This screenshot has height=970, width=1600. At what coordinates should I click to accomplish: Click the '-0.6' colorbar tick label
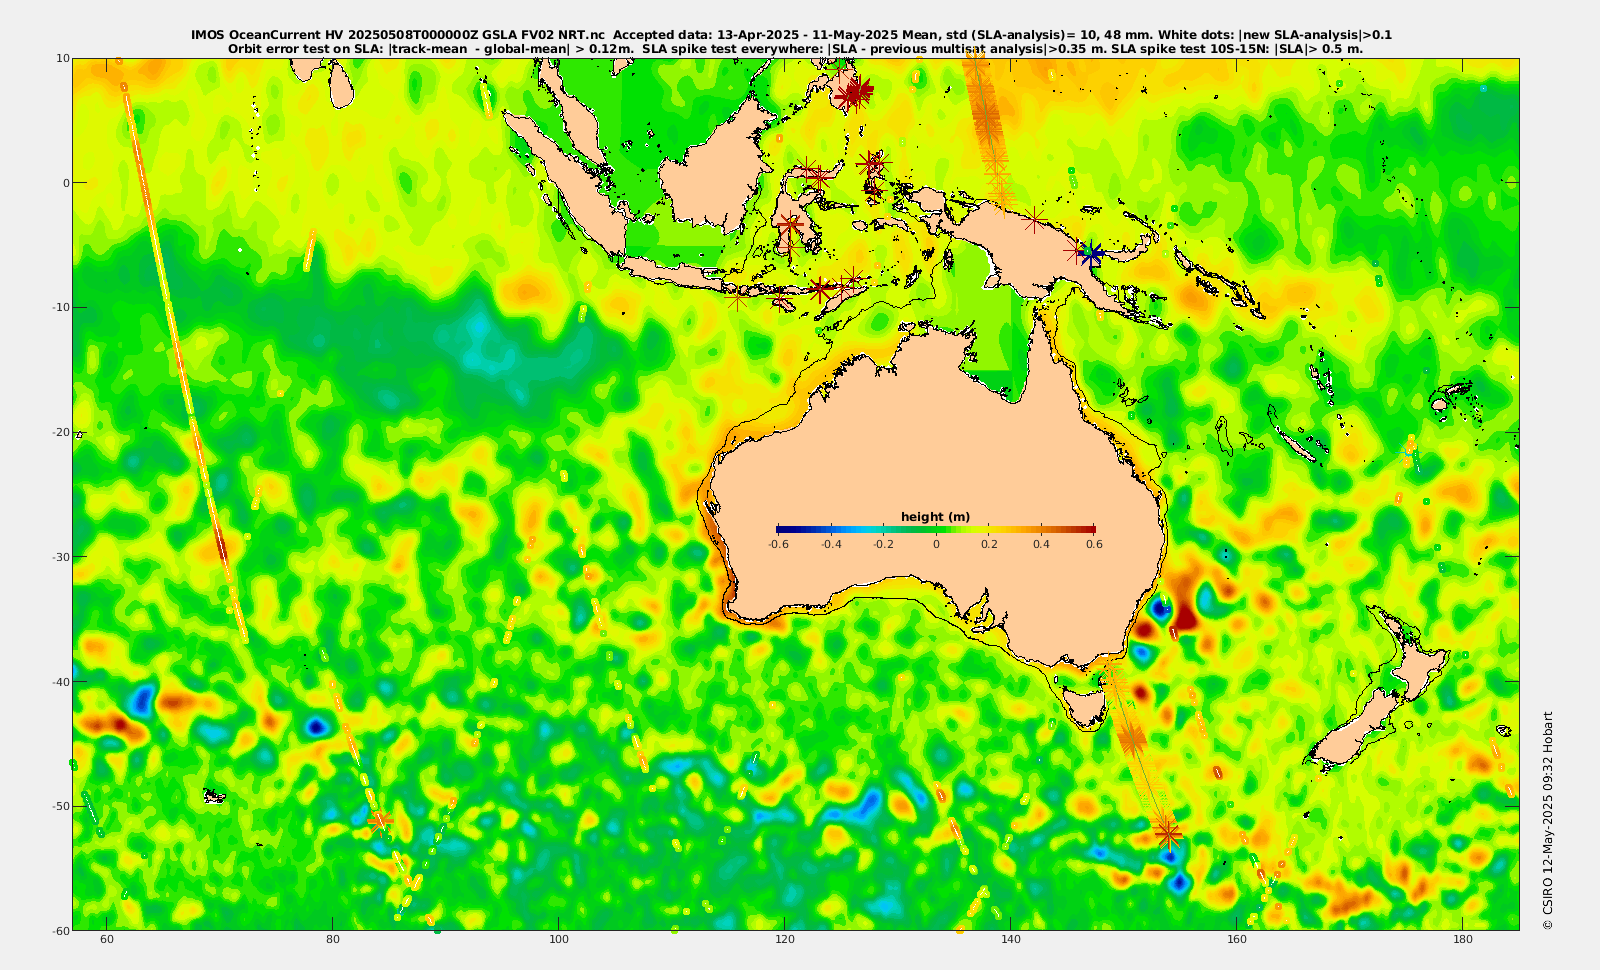click(x=778, y=544)
